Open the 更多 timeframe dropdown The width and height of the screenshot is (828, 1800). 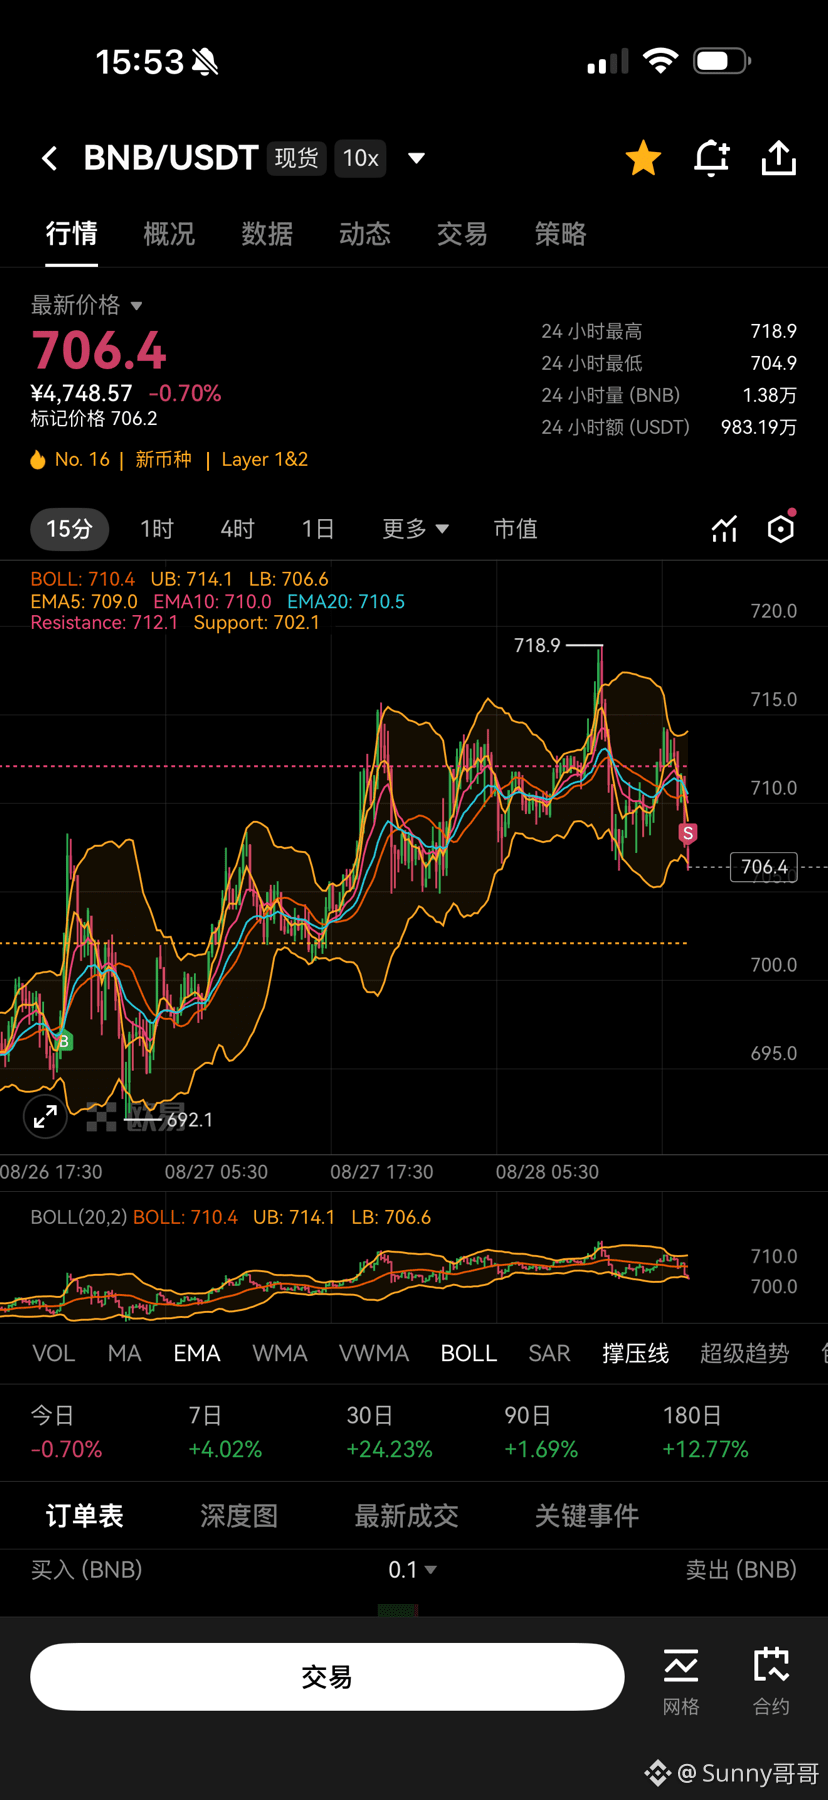(x=415, y=528)
